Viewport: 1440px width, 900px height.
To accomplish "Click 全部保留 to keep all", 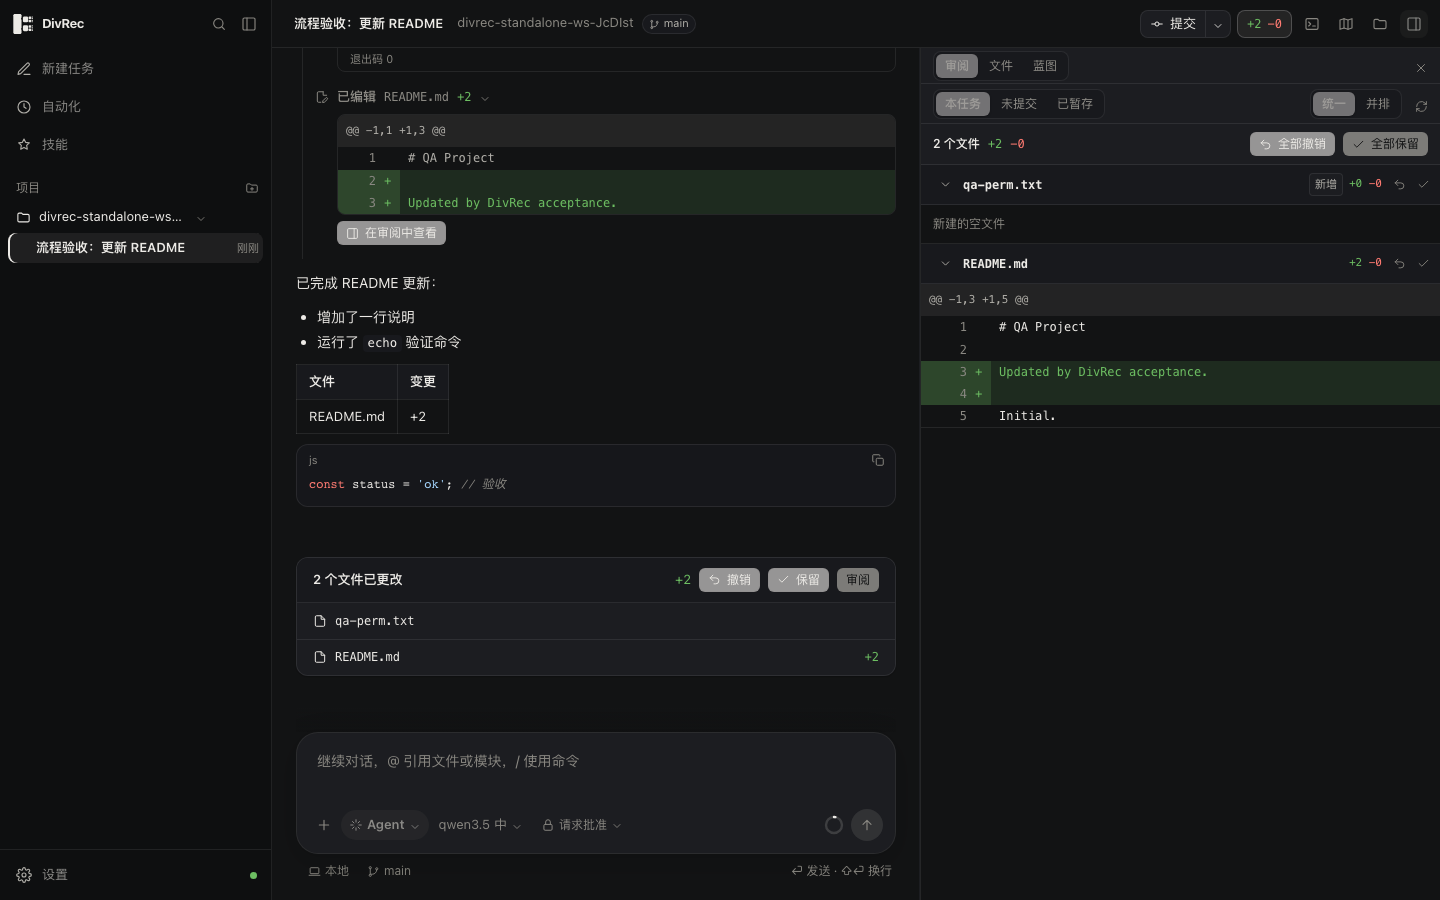I will point(1385,144).
